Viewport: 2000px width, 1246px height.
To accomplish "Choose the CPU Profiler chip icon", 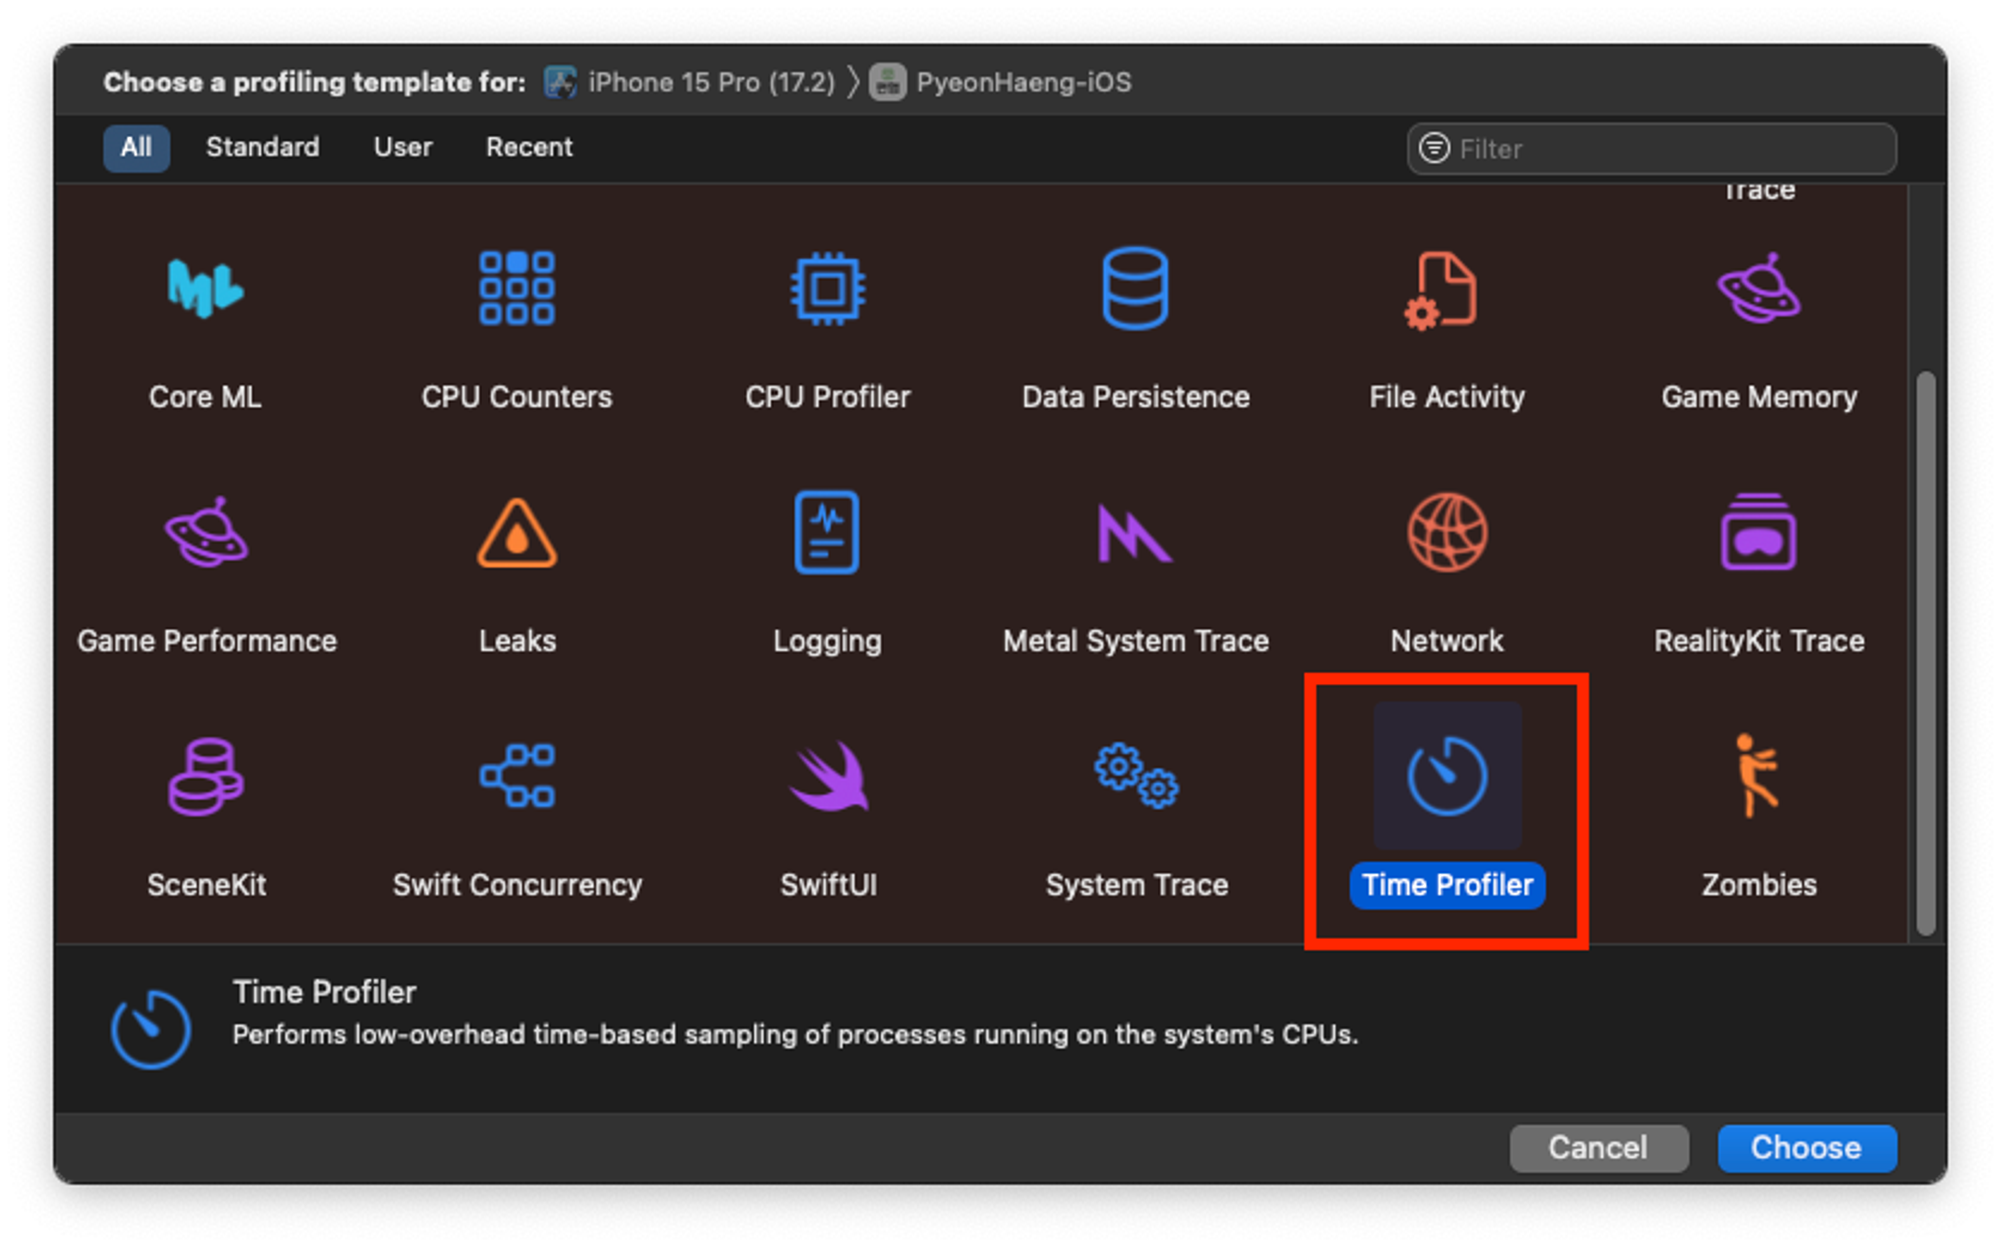I will tap(827, 289).
